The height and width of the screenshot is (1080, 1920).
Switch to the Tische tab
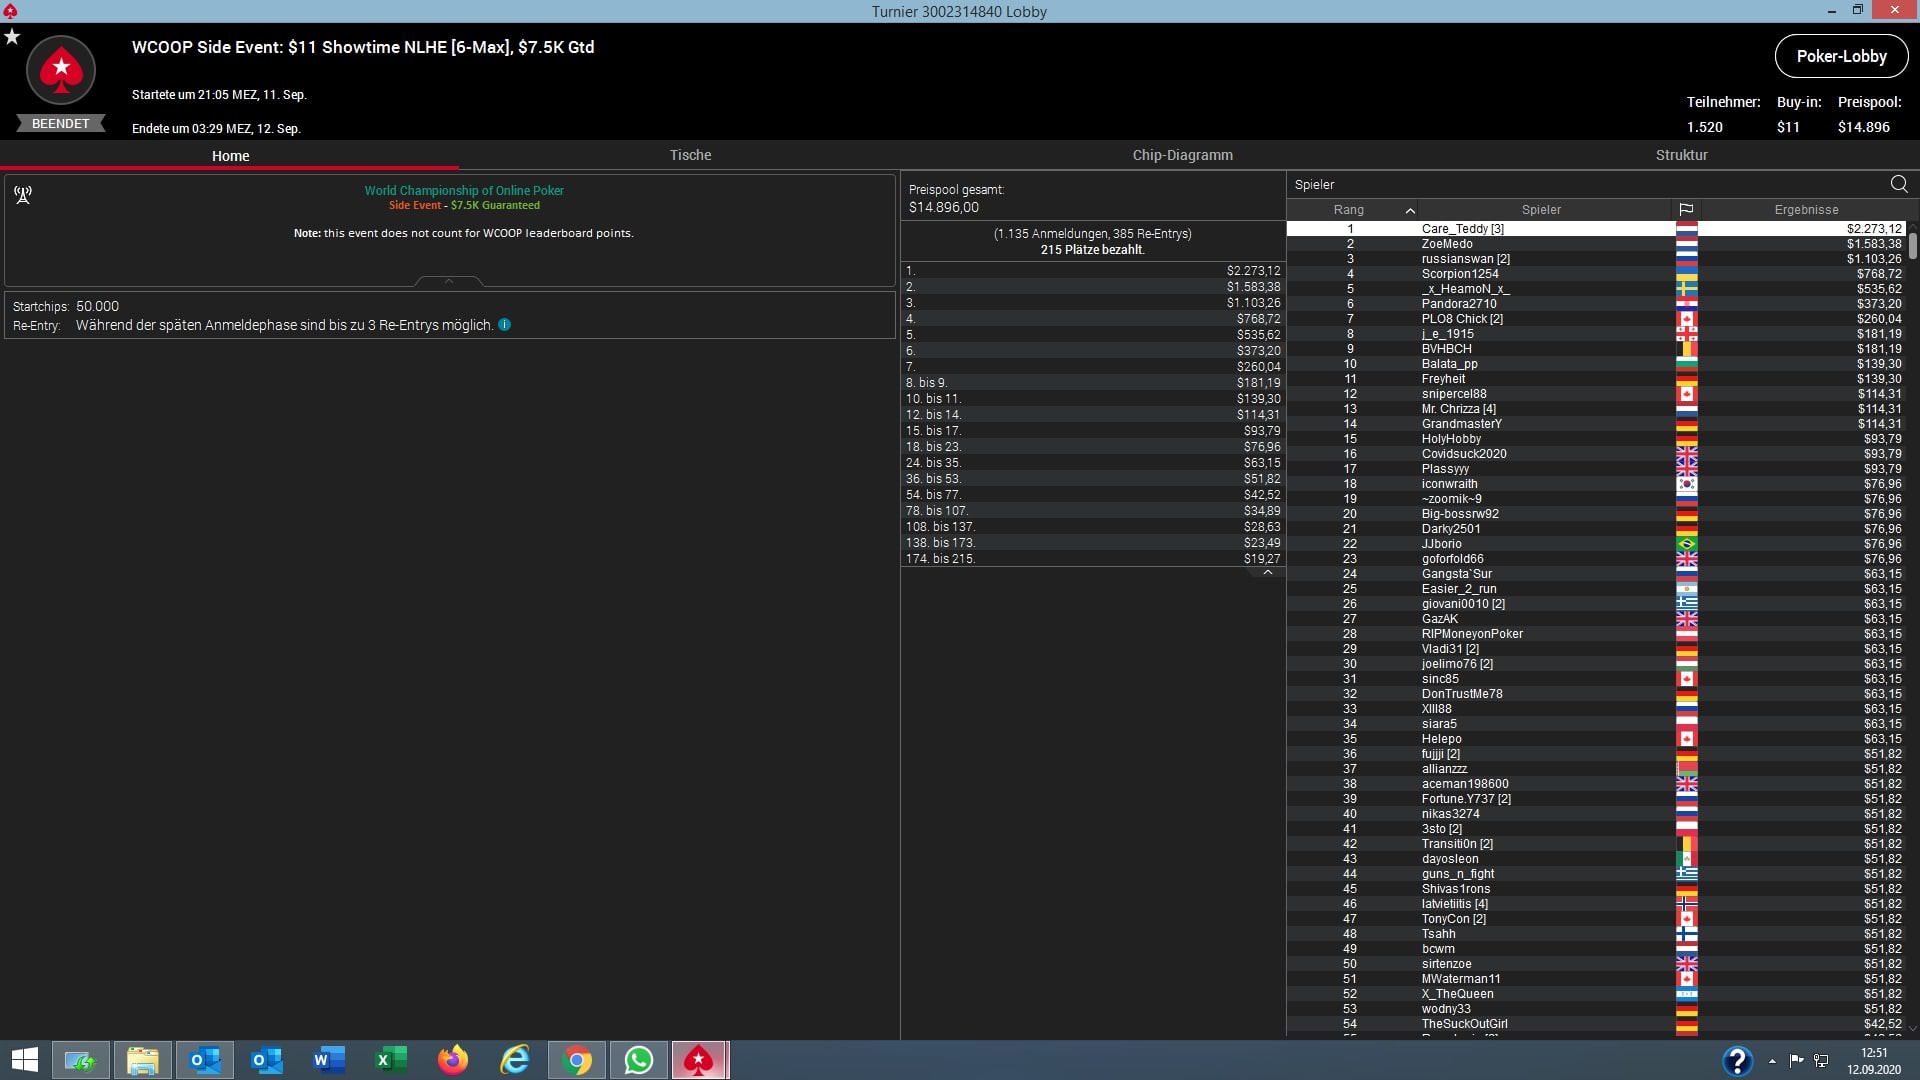(690, 155)
